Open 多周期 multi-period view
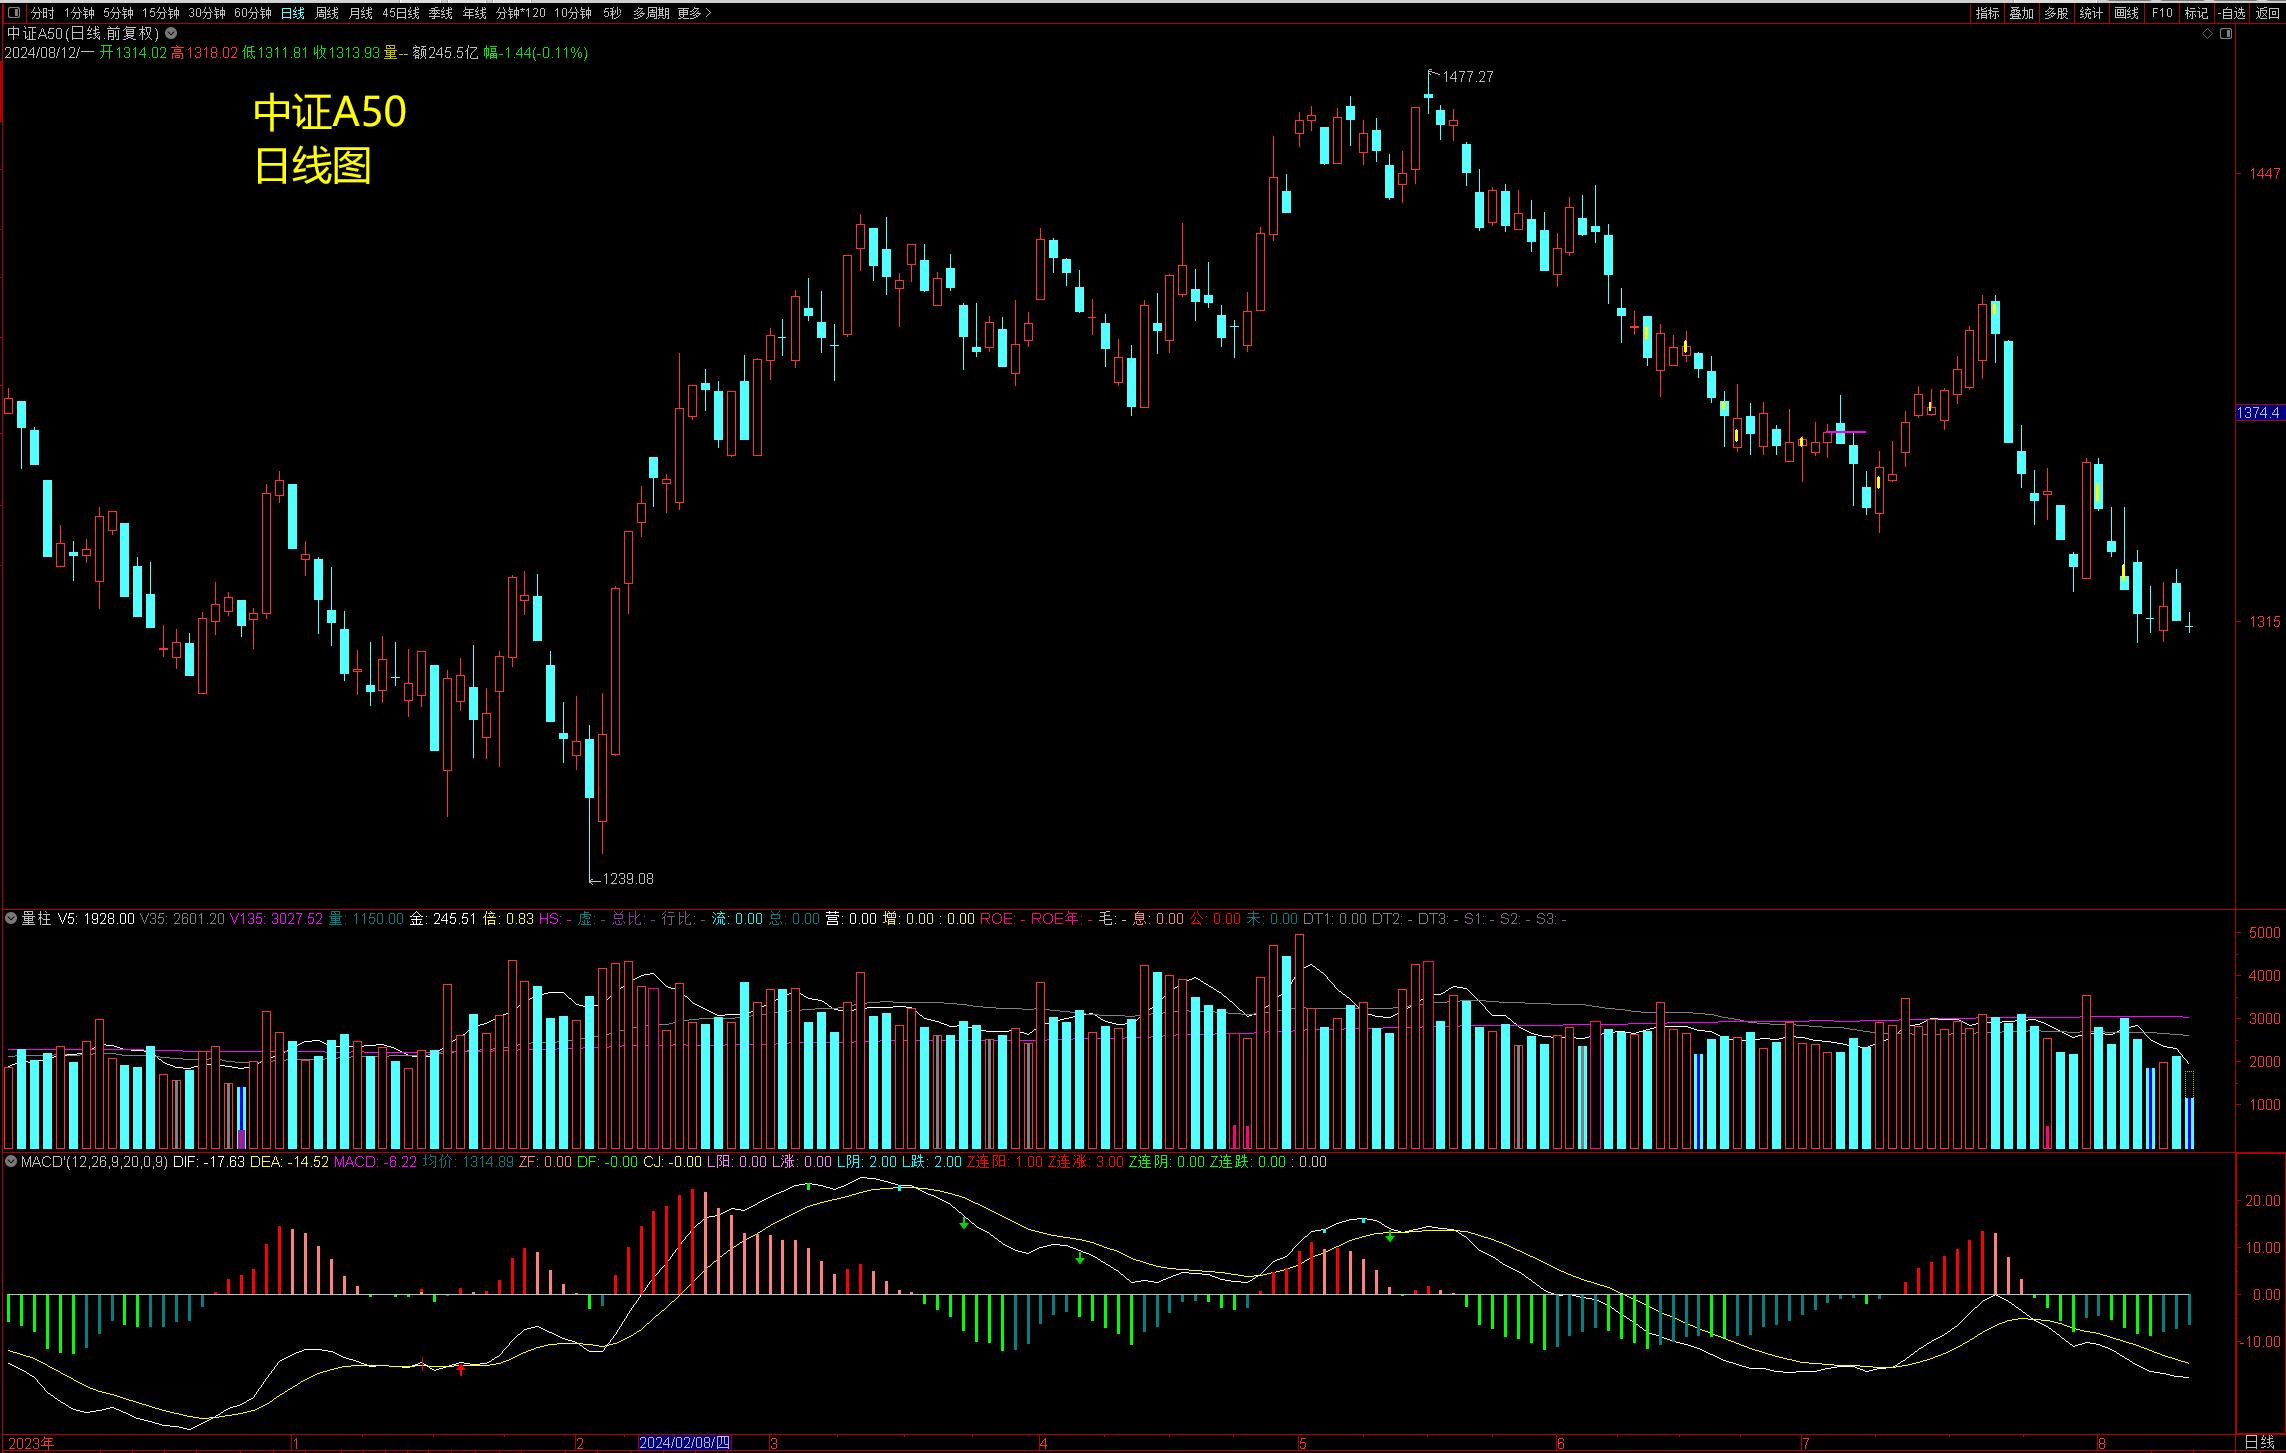Image resolution: width=2286 pixels, height=1453 pixels. (651, 13)
